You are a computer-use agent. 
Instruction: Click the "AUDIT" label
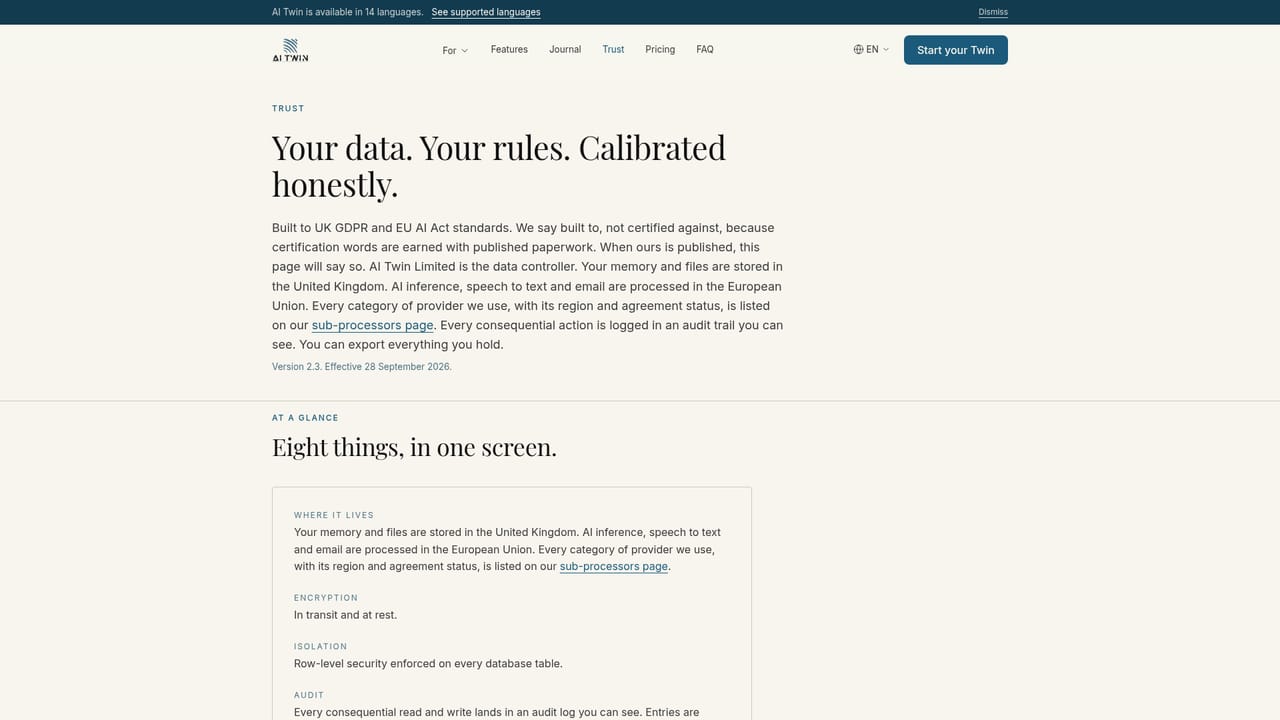309,695
